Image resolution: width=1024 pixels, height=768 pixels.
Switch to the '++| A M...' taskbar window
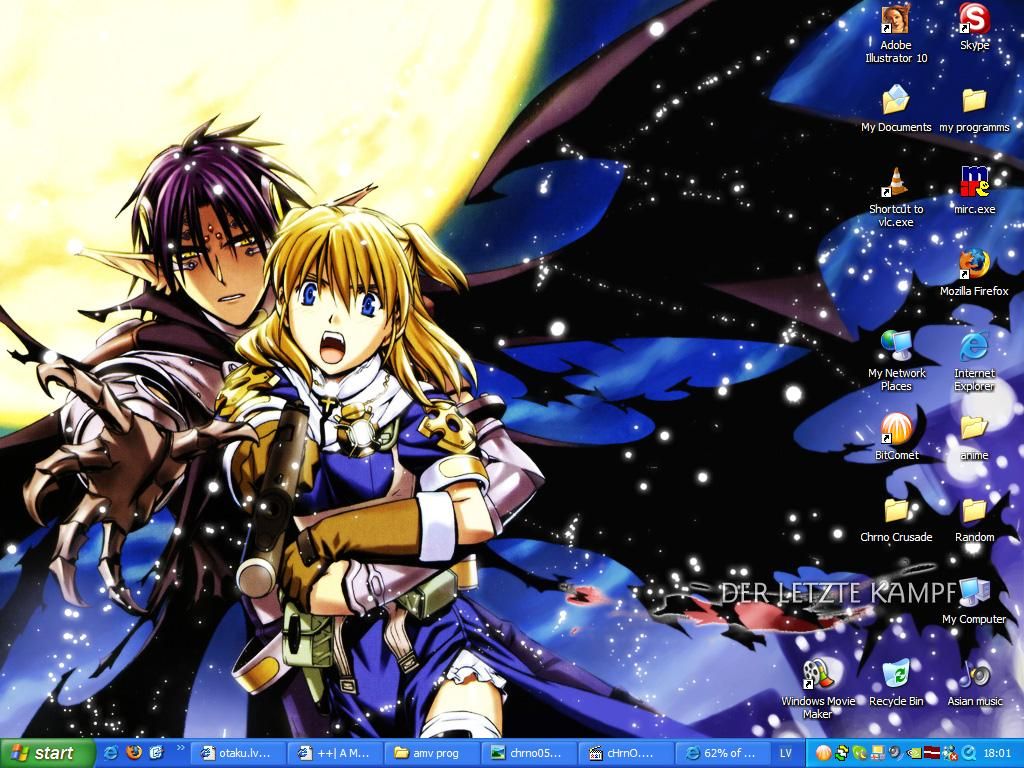pyautogui.click(x=338, y=753)
